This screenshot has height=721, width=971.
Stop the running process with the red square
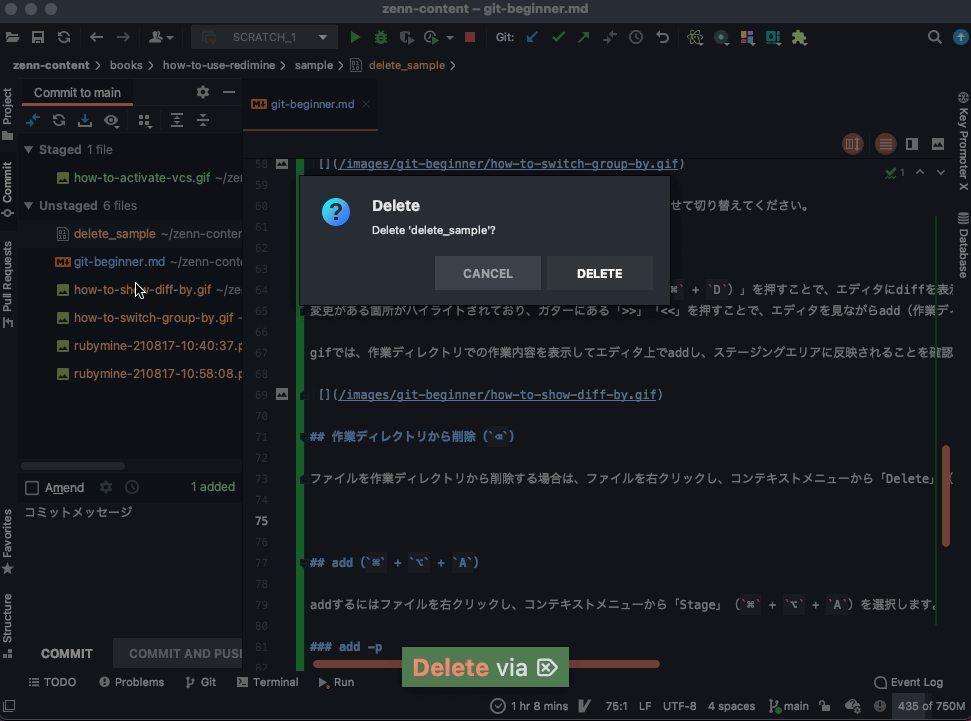[469, 37]
